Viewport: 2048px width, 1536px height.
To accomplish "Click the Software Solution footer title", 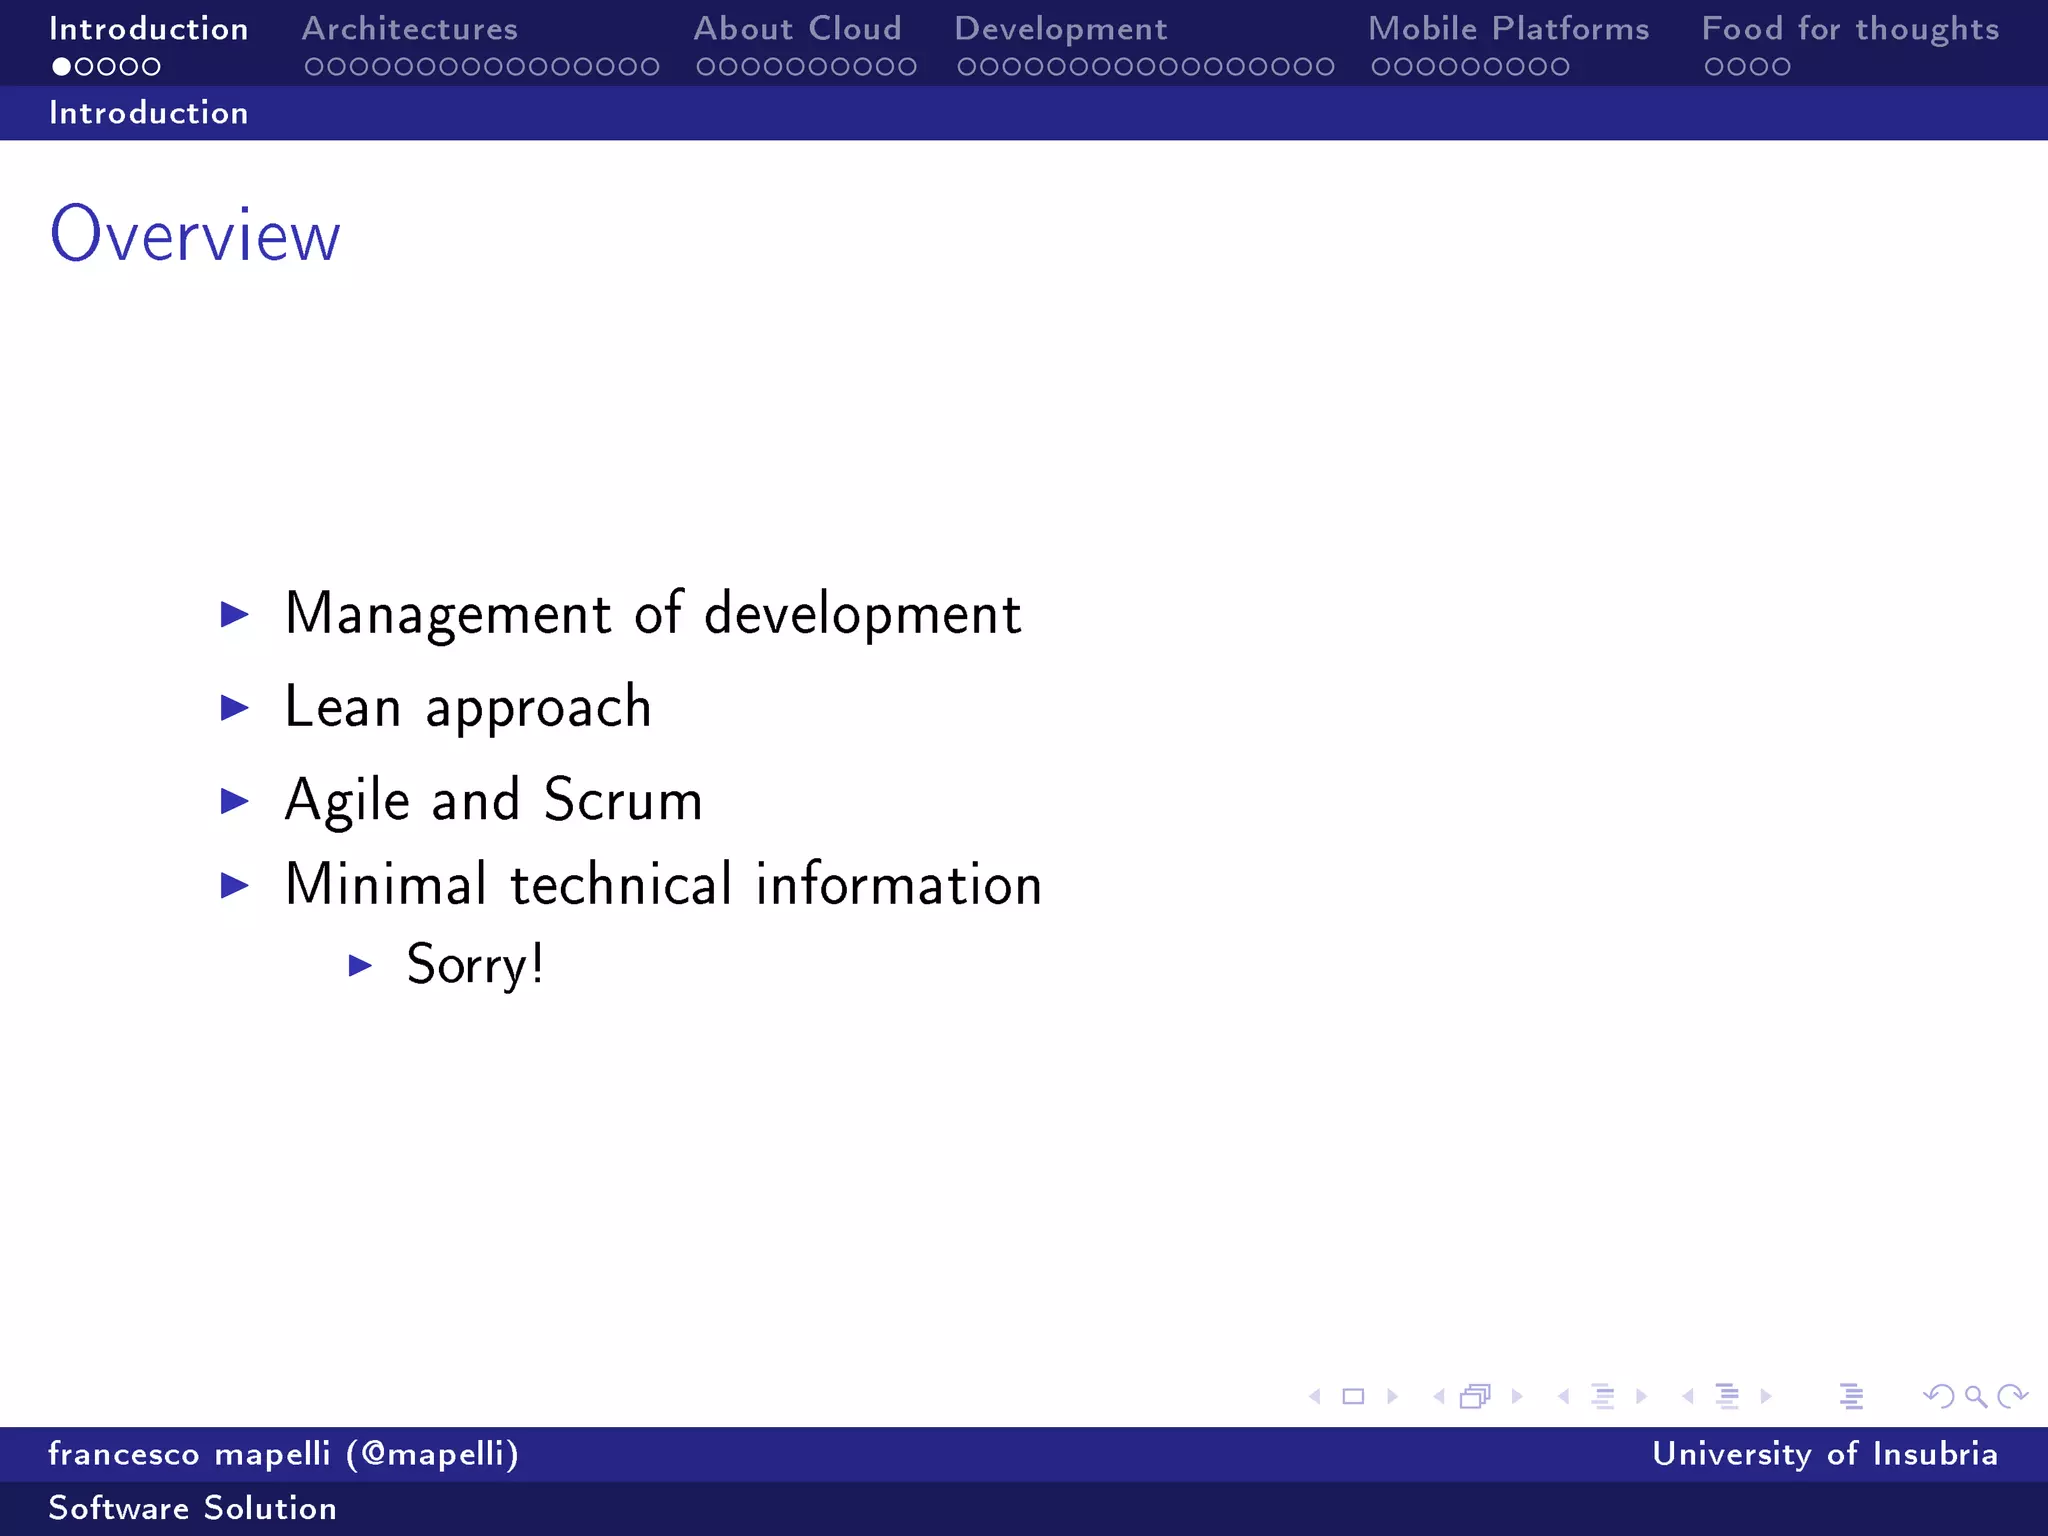I will (x=193, y=1508).
